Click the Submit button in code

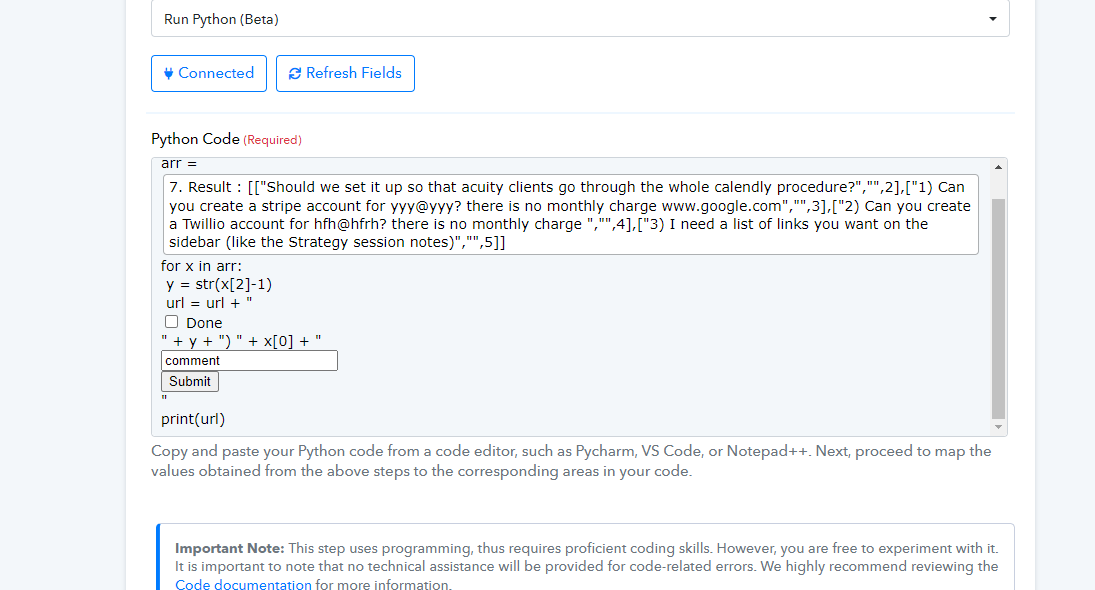190,381
